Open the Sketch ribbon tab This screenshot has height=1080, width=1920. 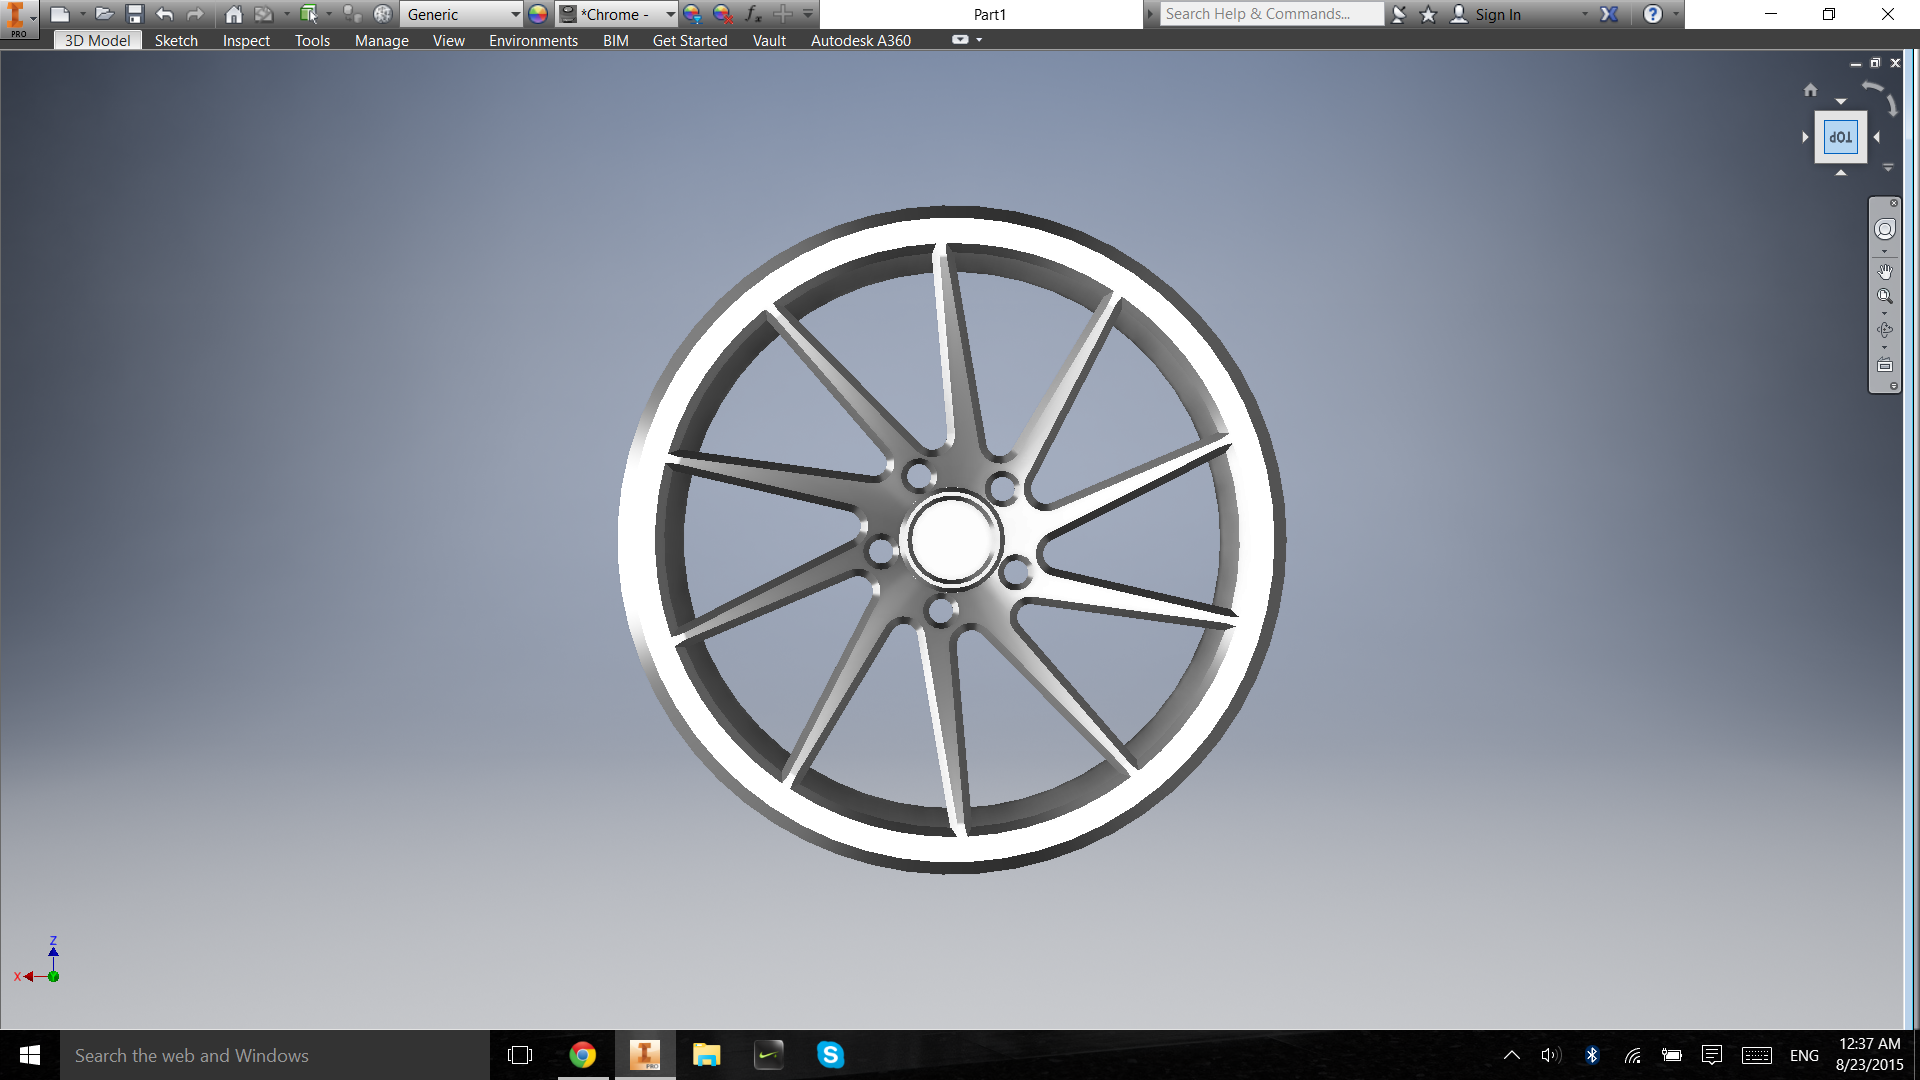(x=176, y=41)
